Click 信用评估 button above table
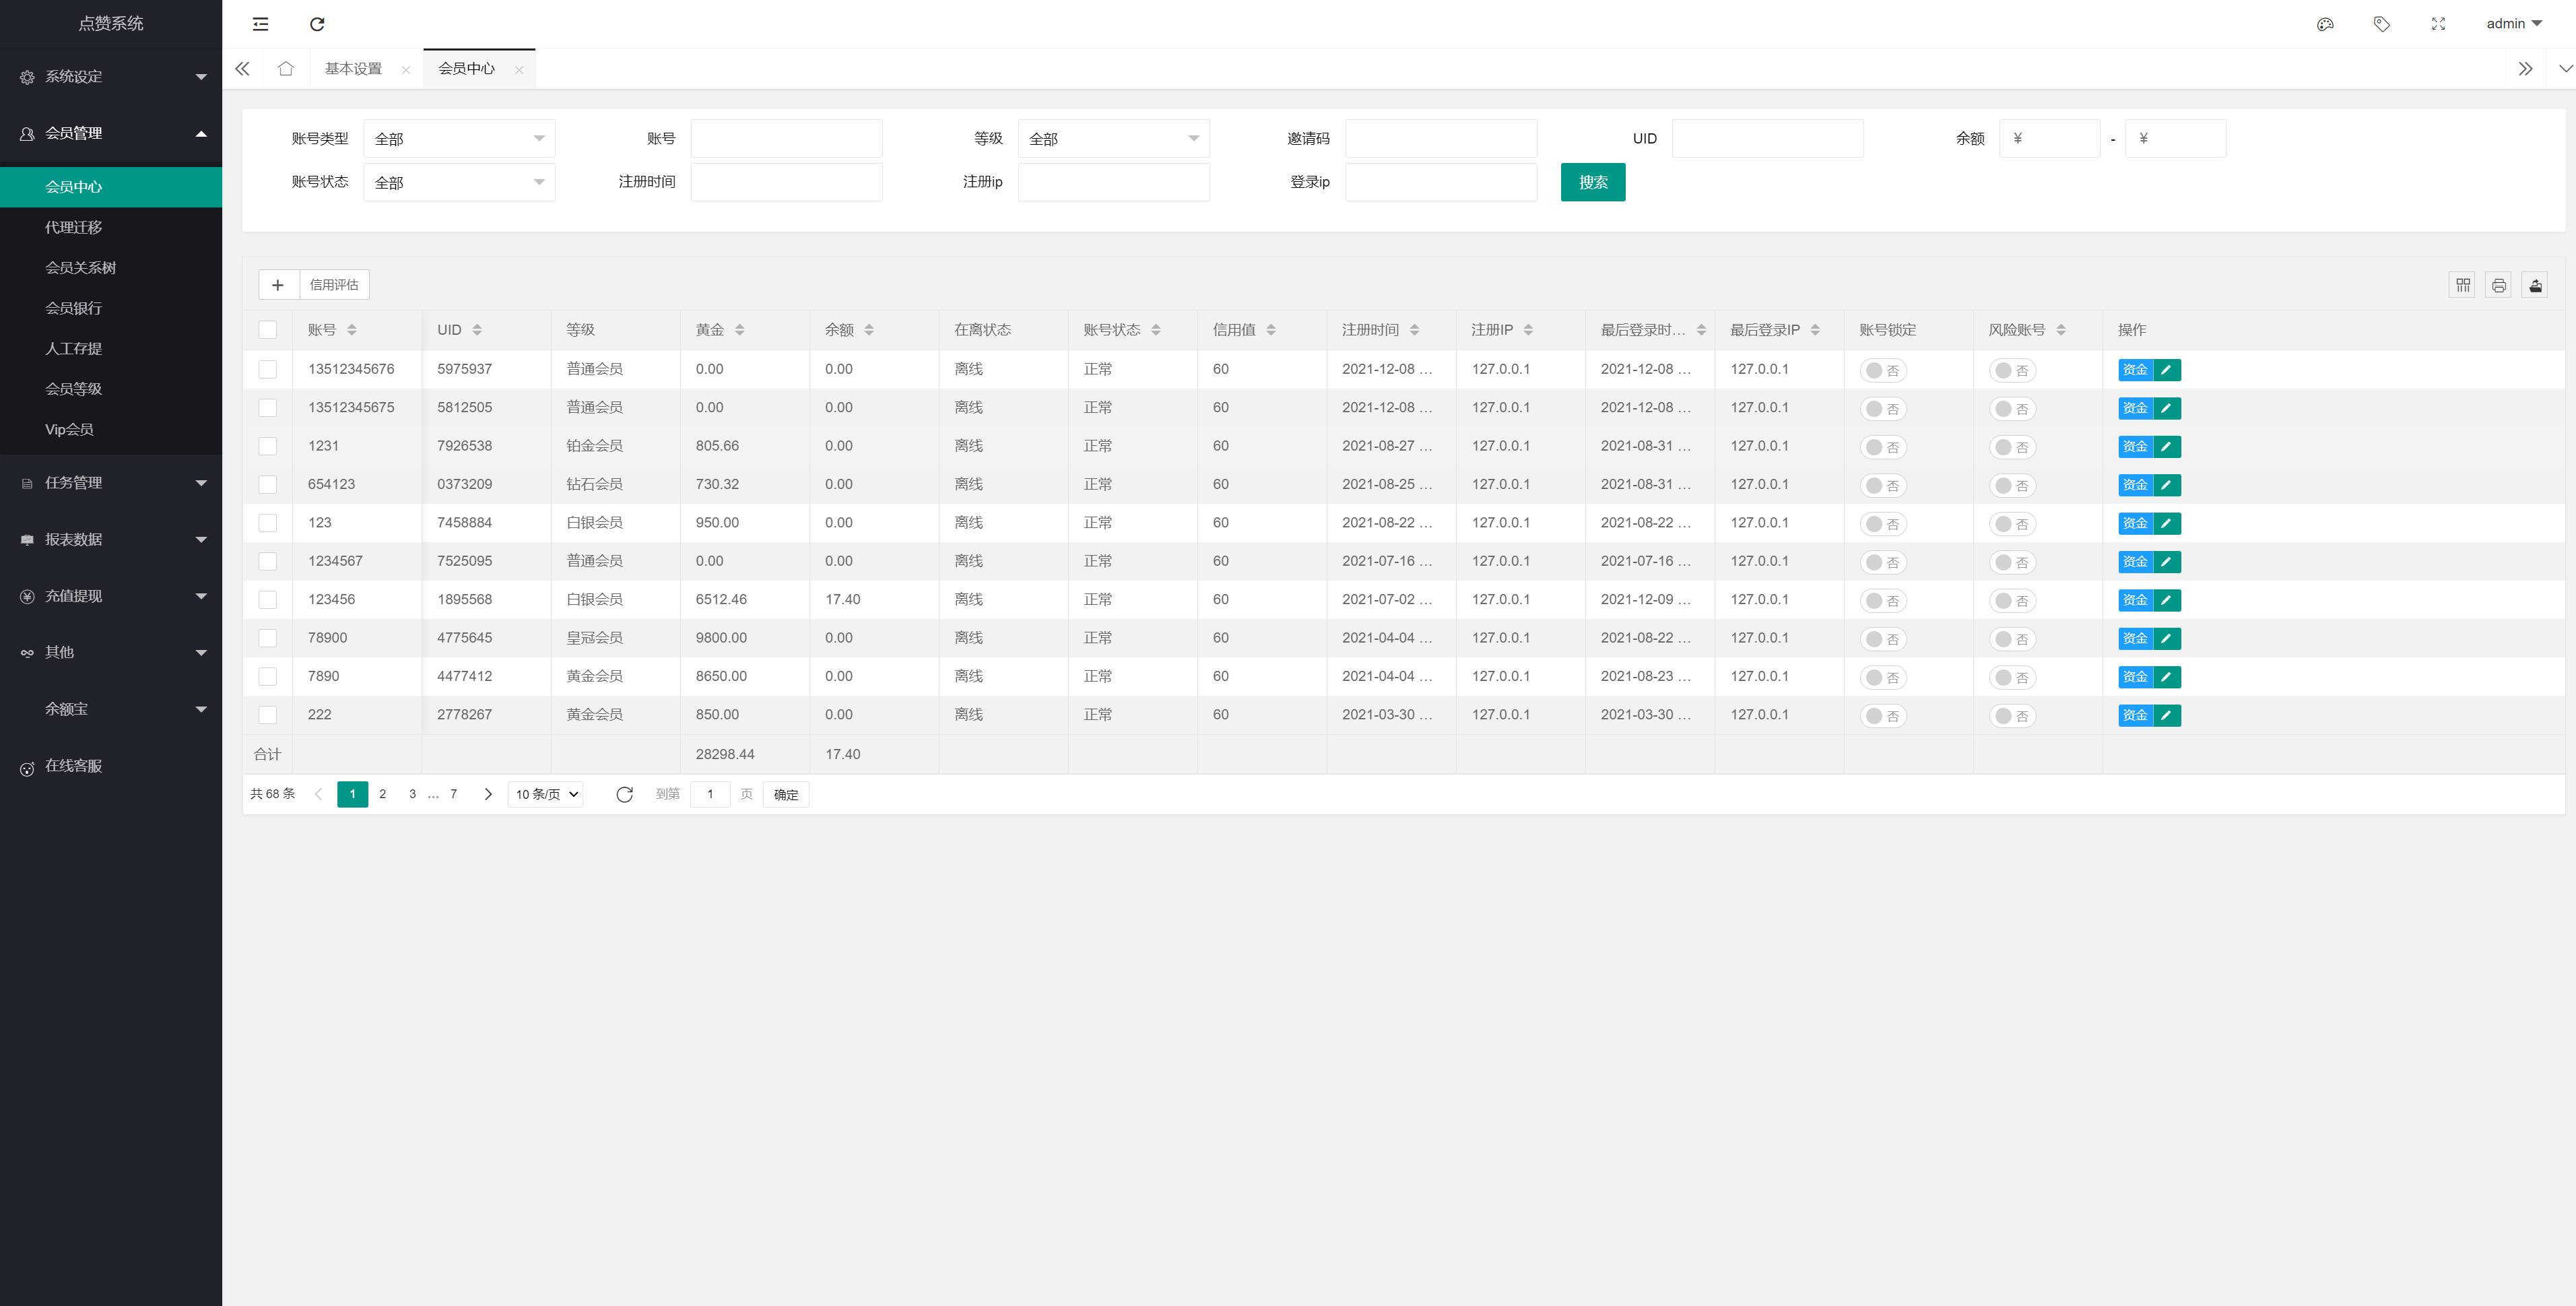The height and width of the screenshot is (1306, 2576). tap(333, 285)
